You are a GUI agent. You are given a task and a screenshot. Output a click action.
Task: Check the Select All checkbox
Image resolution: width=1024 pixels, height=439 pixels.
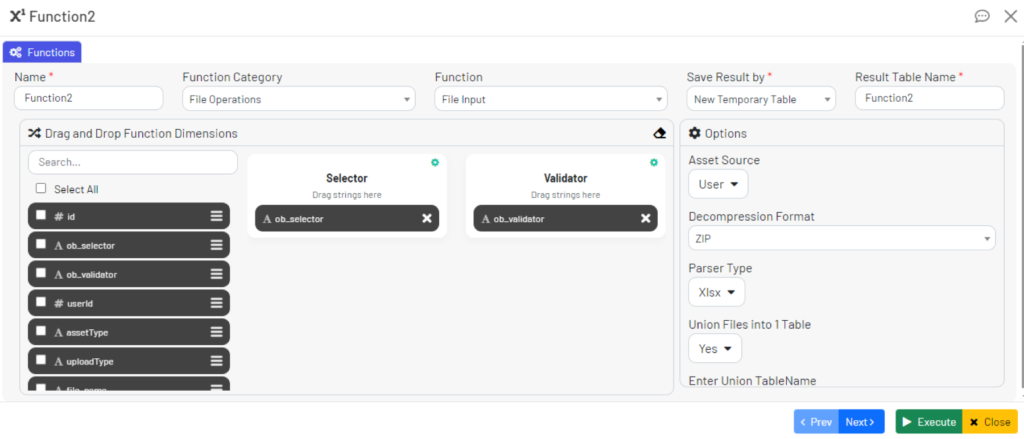tap(41, 188)
